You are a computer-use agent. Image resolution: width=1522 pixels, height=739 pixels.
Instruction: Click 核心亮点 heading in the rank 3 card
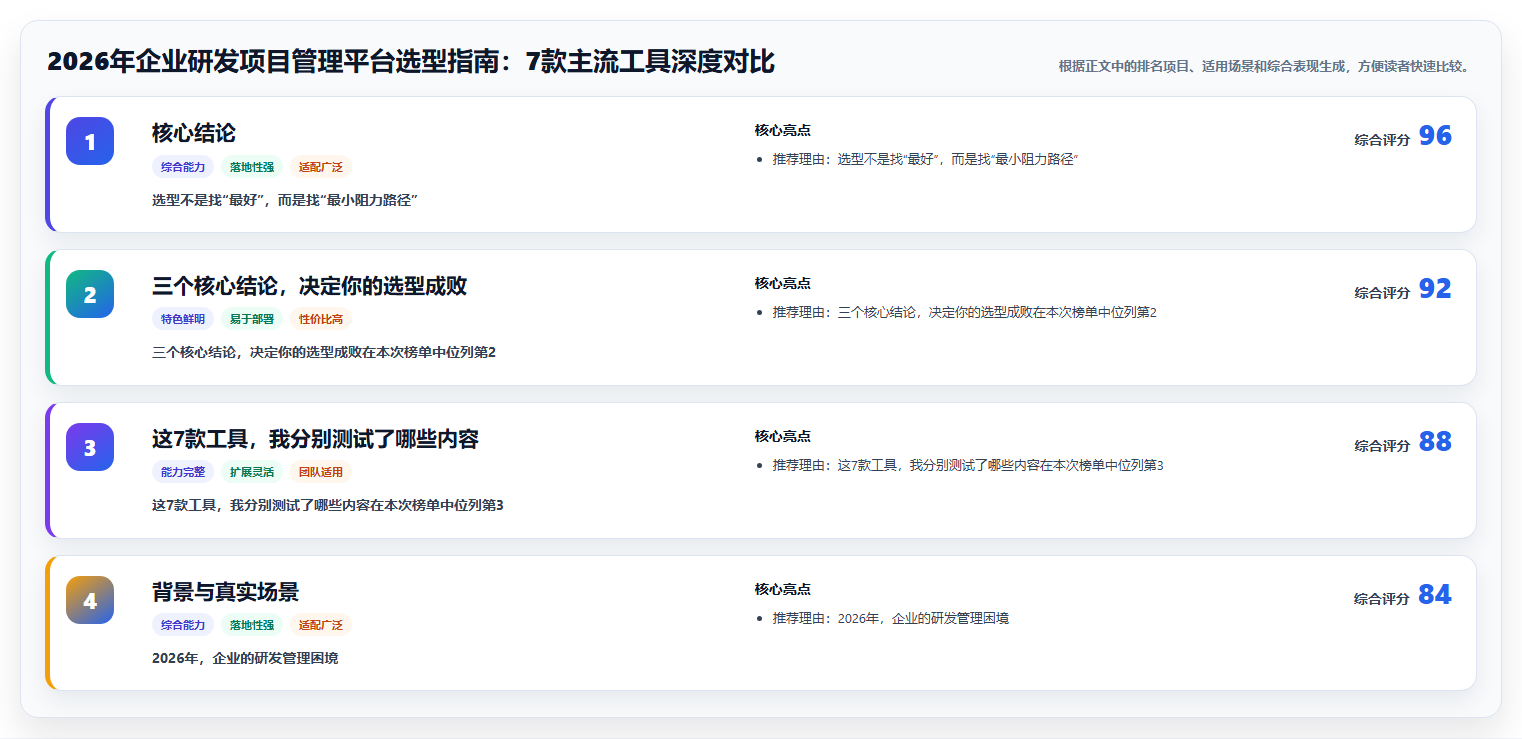coord(782,436)
